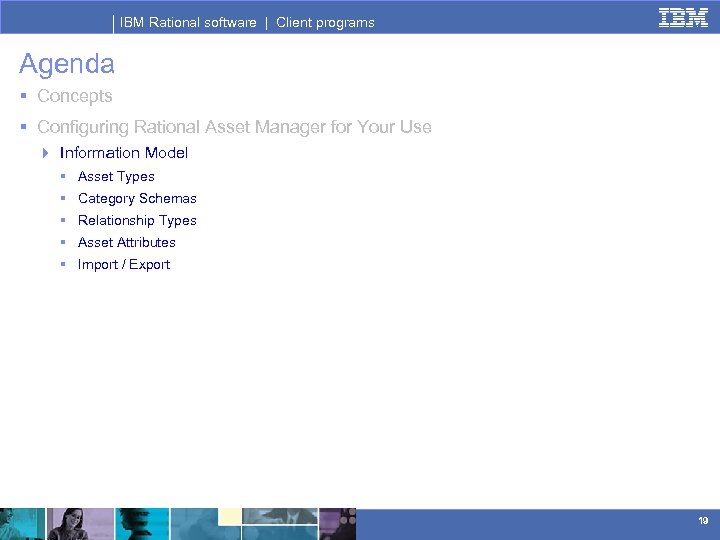Click the smiling woman footer photo
Viewport: 720px width, 540px height.
click(80, 524)
